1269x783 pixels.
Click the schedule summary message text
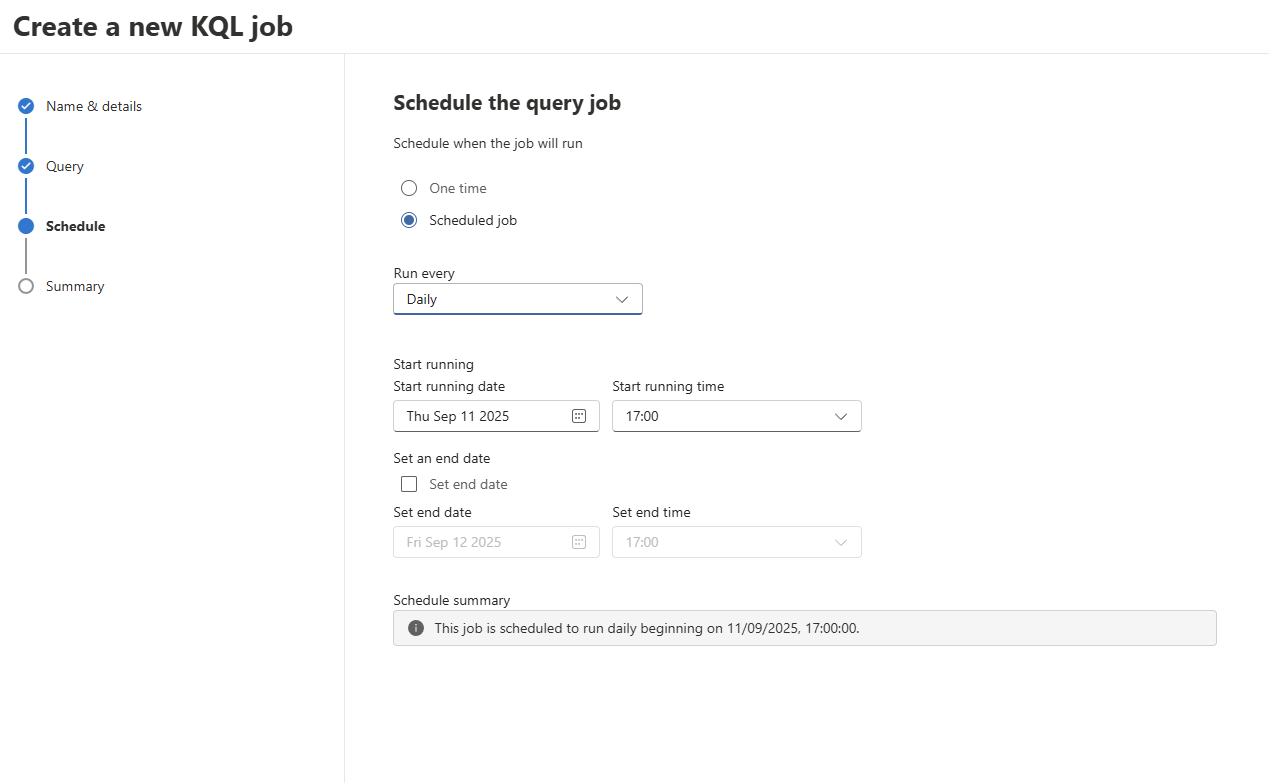point(647,628)
